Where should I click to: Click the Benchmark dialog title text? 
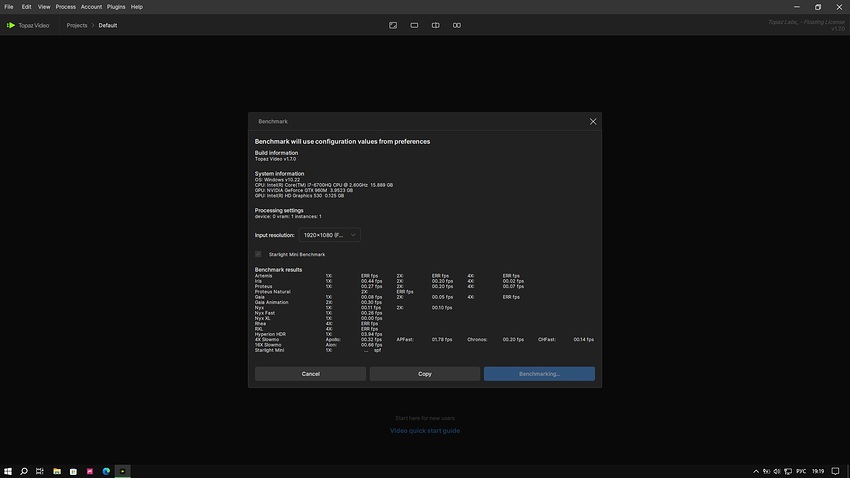(273, 121)
